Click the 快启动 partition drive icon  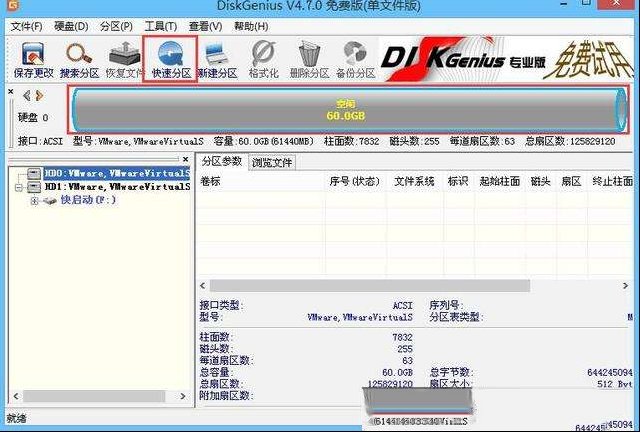pyautogui.click(x=50, y=200)
